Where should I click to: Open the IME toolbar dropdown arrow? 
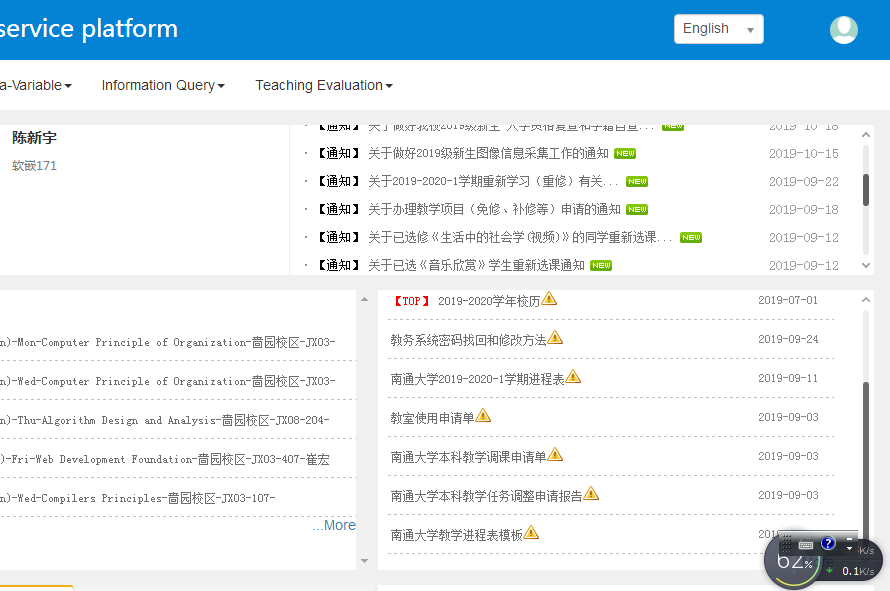pyautogui.click(x=849, y=548)
